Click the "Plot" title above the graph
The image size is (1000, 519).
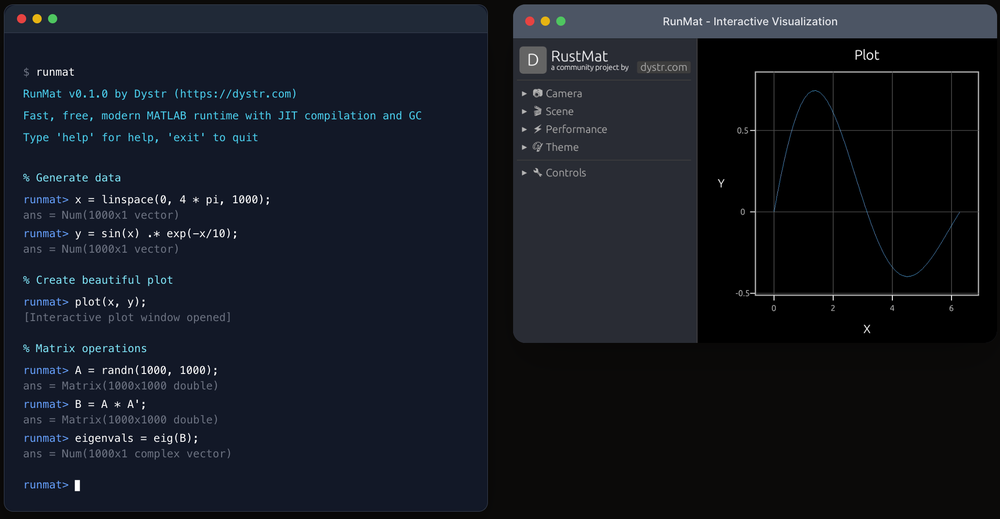click(866, 55)
